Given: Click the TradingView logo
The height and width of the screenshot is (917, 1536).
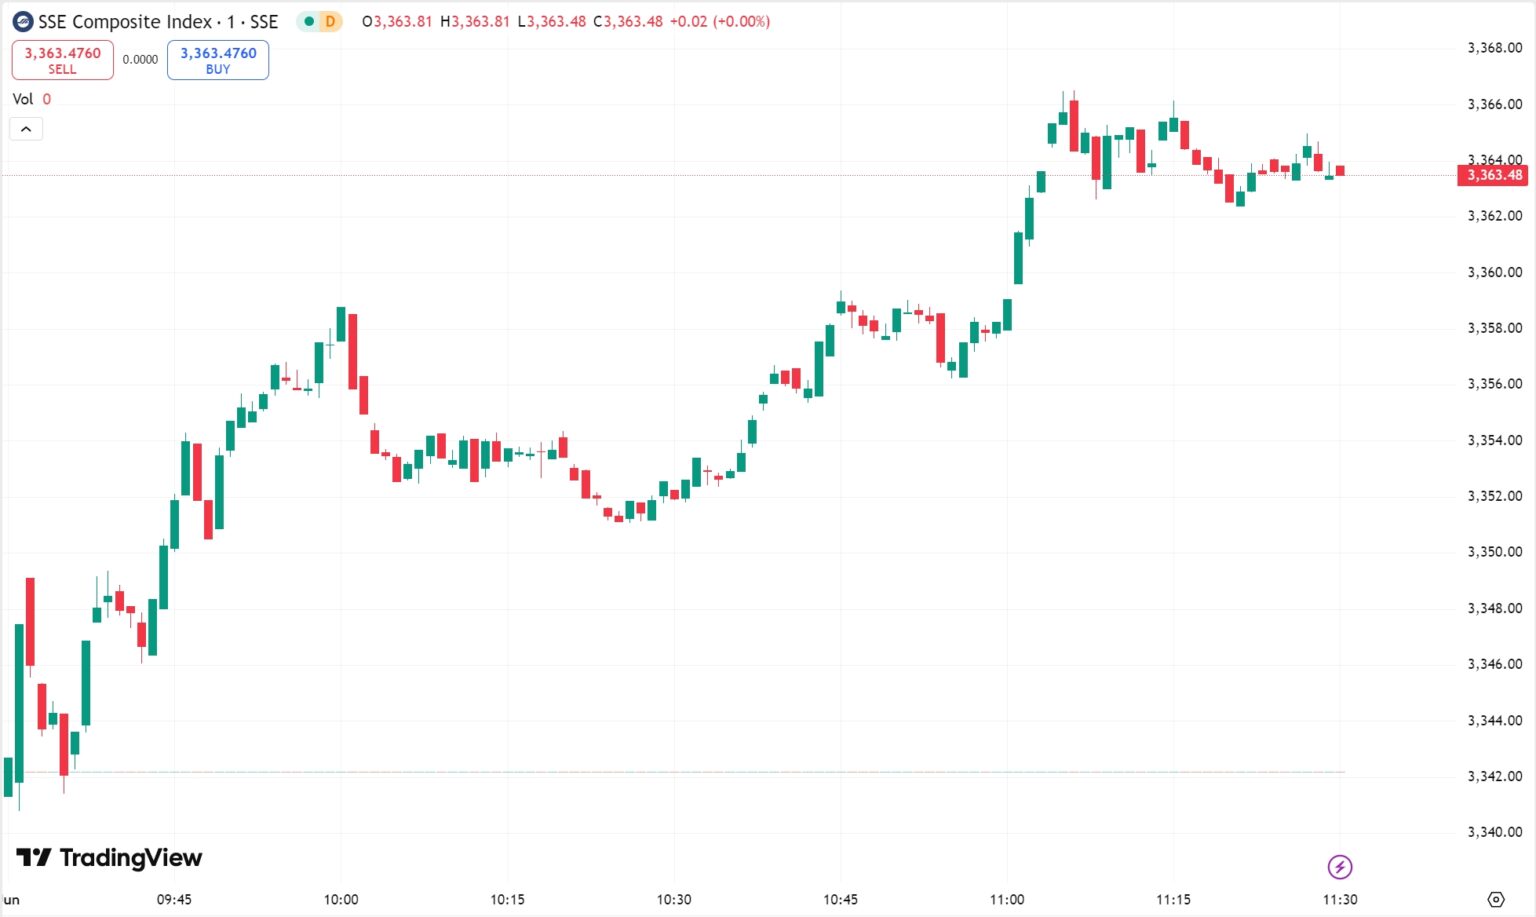Looking at the screenshot, I should click(109, 857).
